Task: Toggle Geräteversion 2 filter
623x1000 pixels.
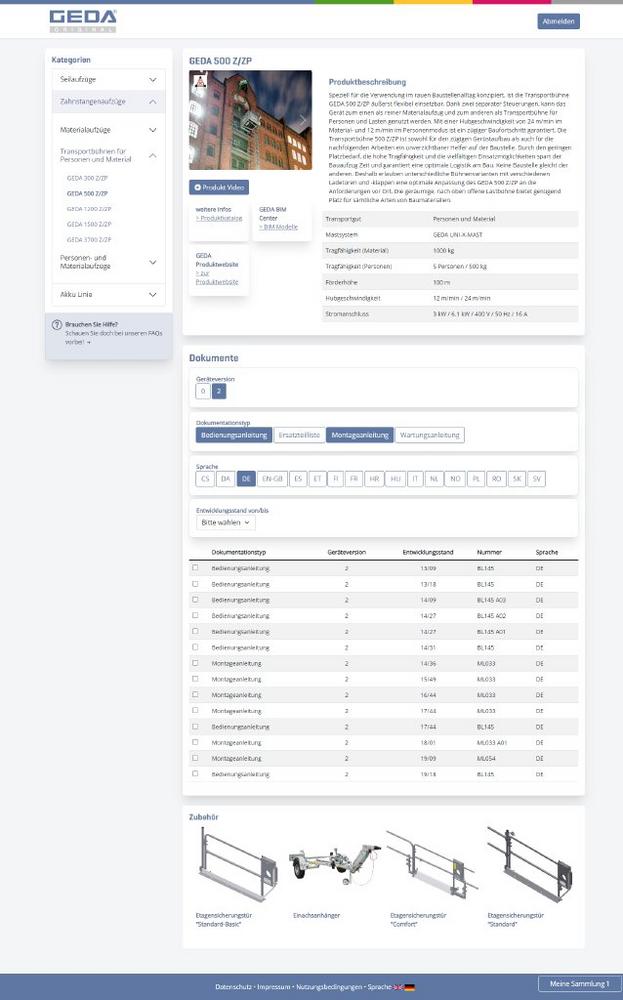Action: 219,391
